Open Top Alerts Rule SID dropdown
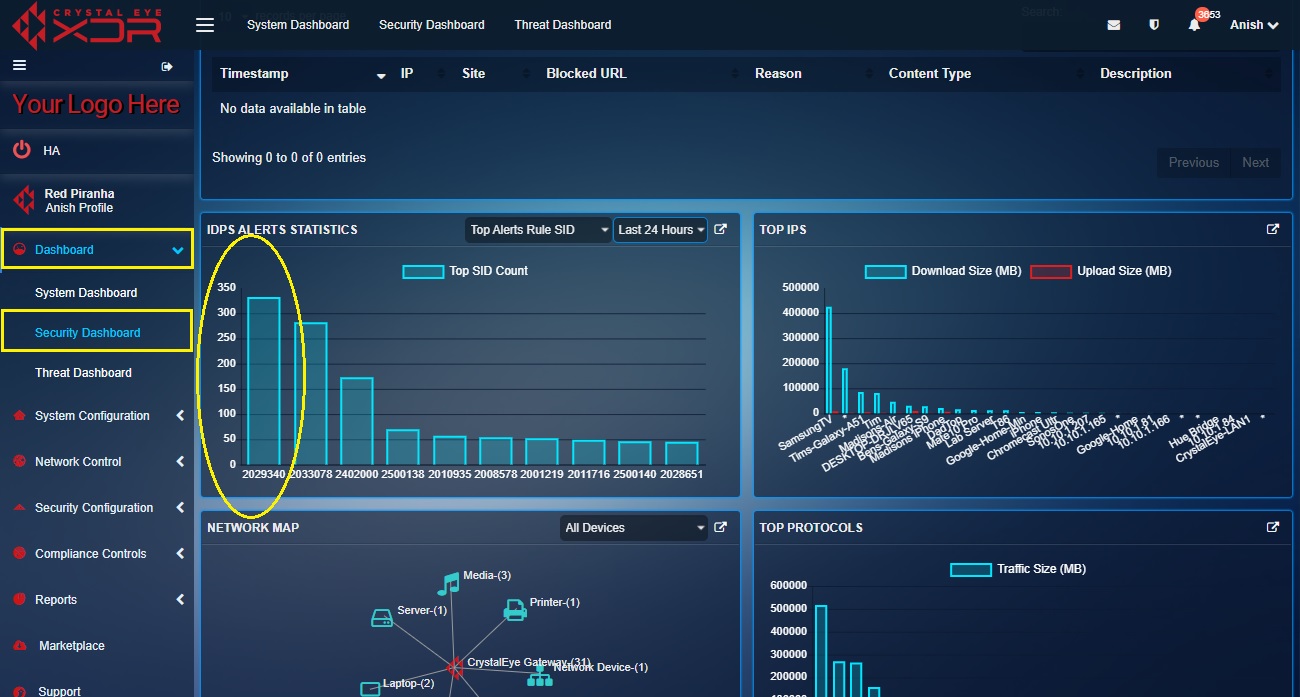 pos(539,230)
